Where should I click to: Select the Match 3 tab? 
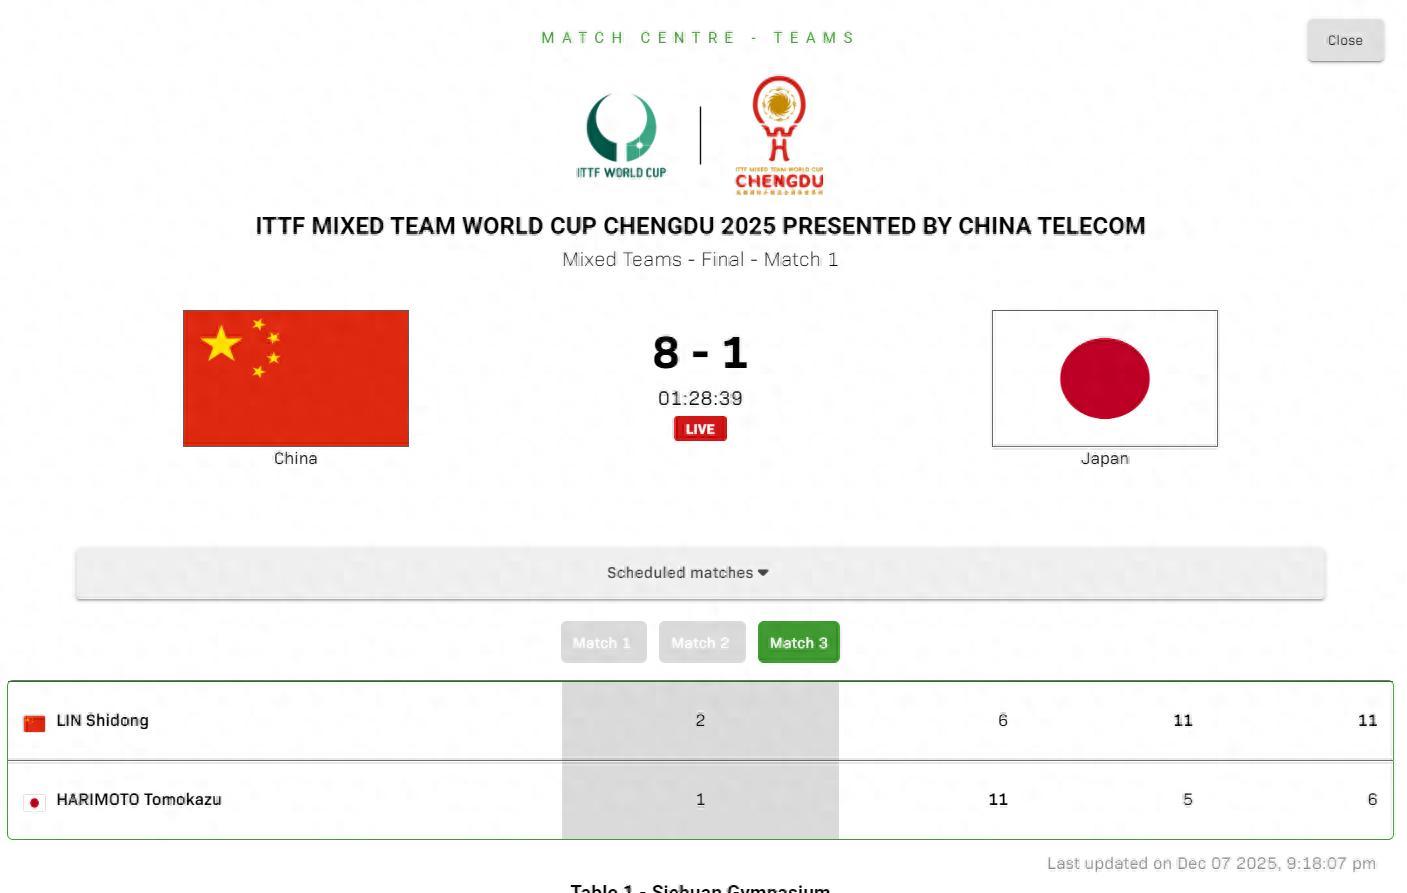tap(798, 642)
